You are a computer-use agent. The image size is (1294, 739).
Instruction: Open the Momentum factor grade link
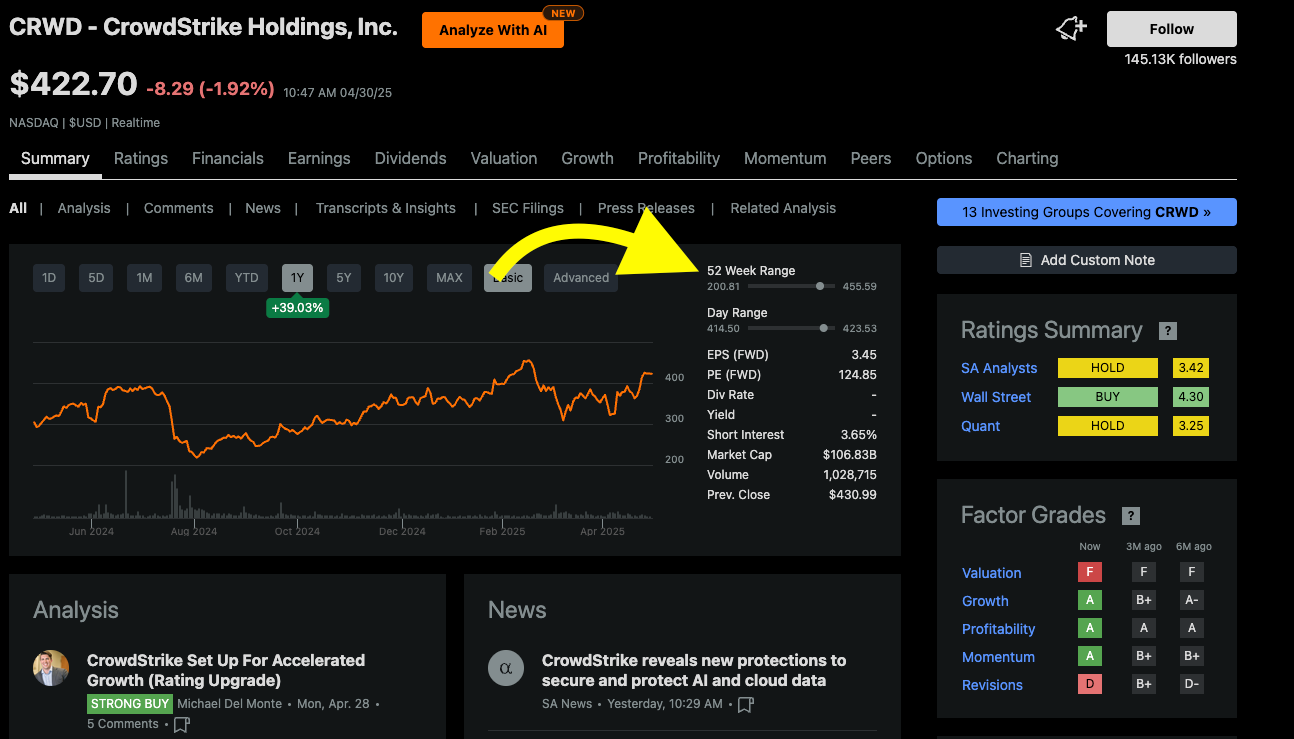(998, 657)
